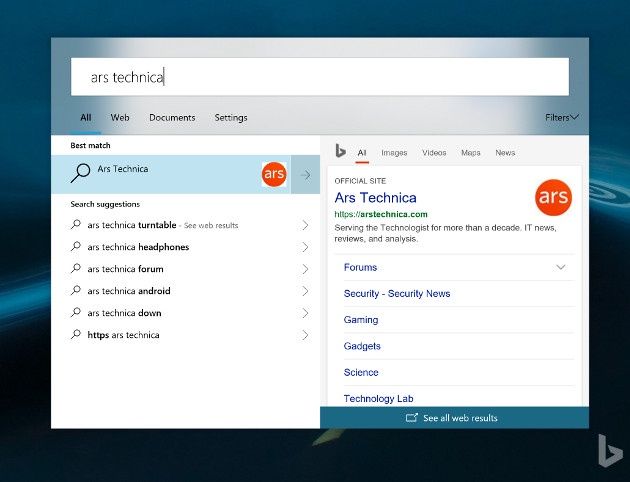Screen dimensions: 630x482
Task: Select 'ars technica android' suggestion text
Action: [129, 291]
